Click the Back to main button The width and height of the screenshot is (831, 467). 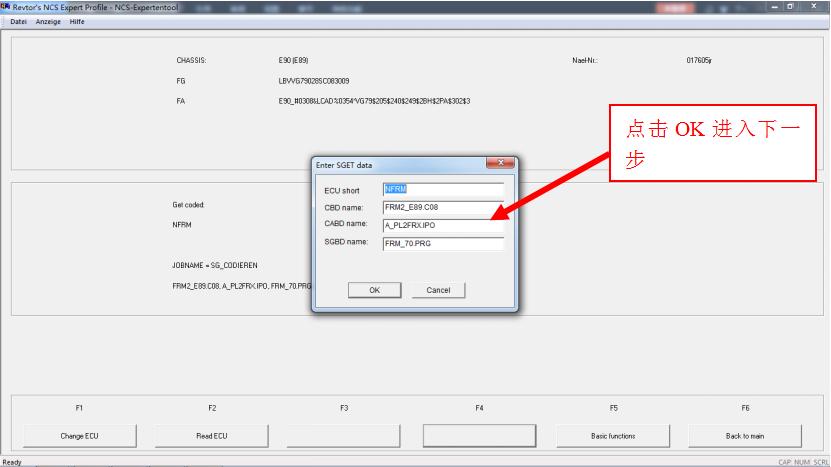(745, 436)
